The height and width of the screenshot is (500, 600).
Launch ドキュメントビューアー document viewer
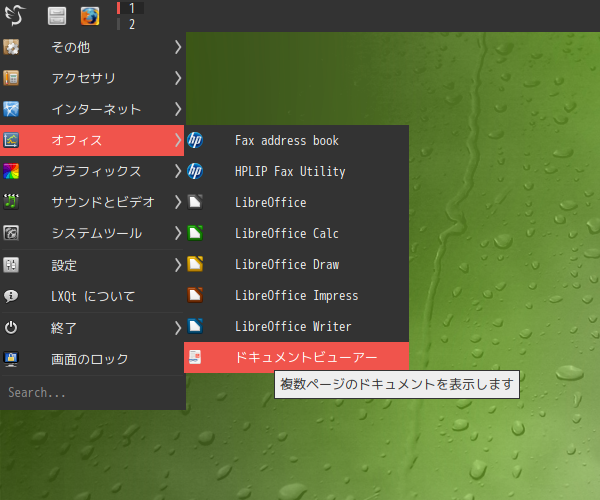[x=297, y=357]
